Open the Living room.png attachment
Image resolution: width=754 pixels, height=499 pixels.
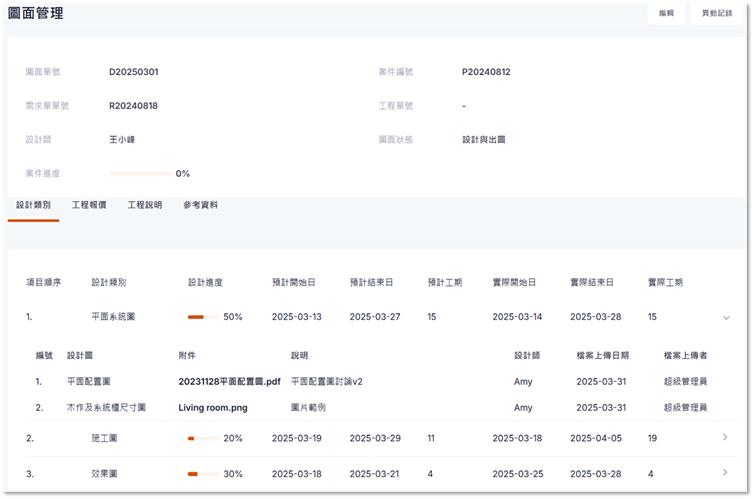tap(213, 408)
